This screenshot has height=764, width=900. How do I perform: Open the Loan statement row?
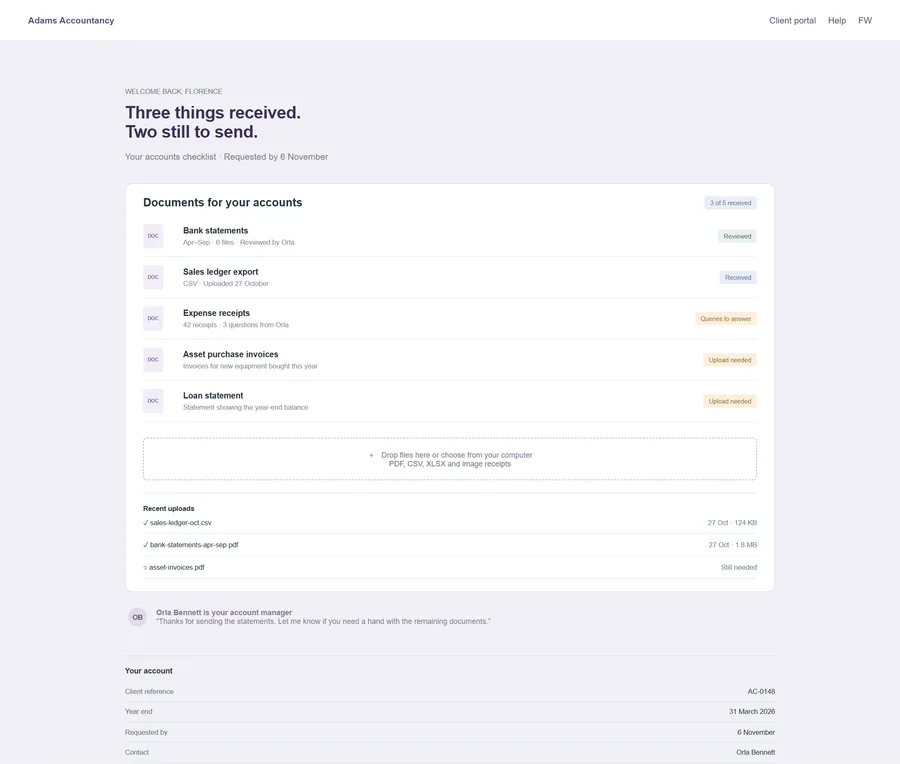click(x=449, y=401)
